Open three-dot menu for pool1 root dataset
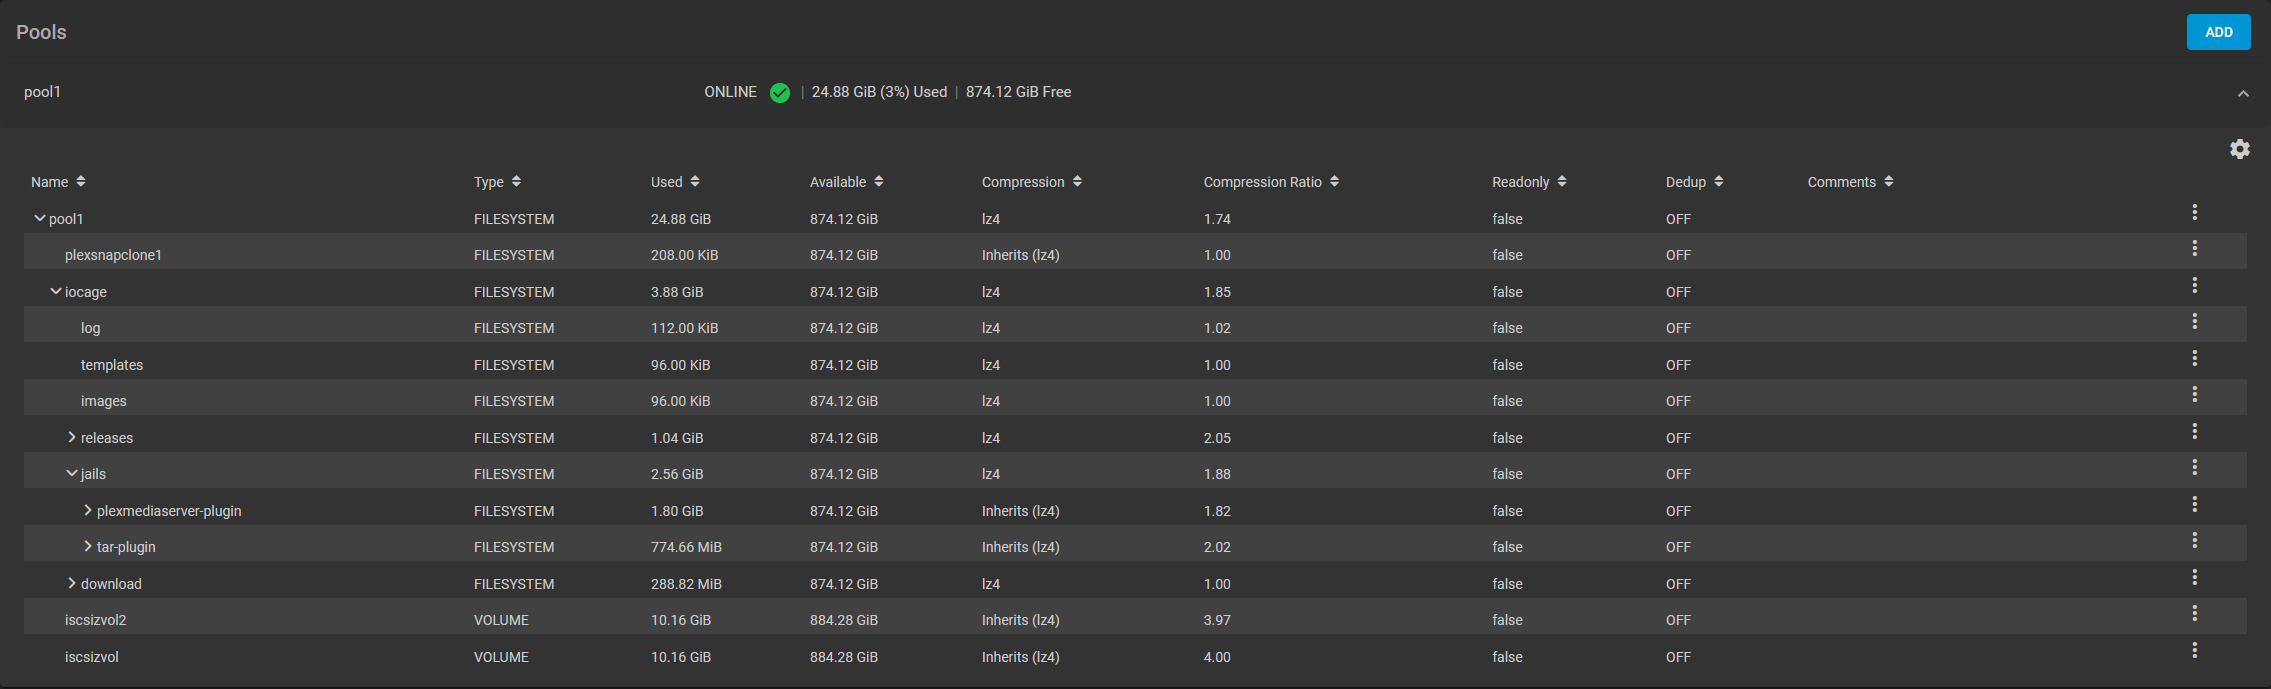The image size is (2271, 689). [2194, 212]
